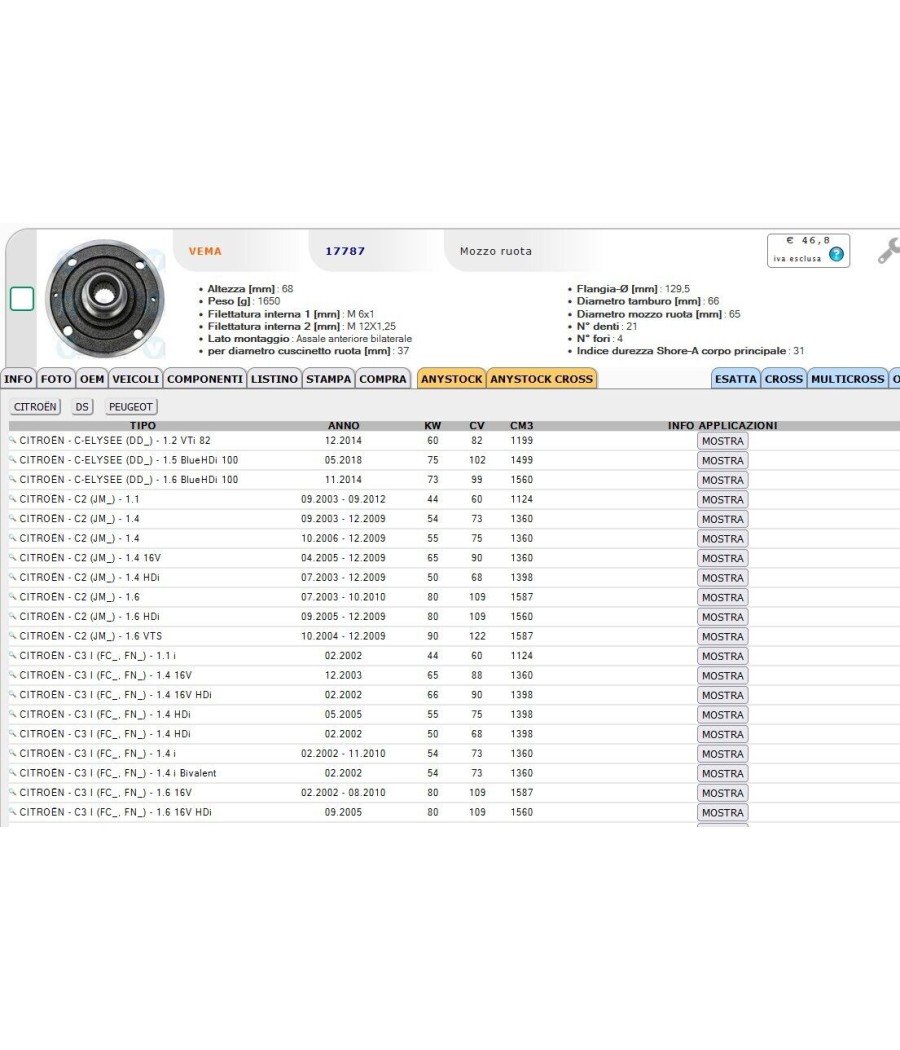Select the ANYSTOCK tab
This screenshot has height=1050, width=900.
point(451,379)
